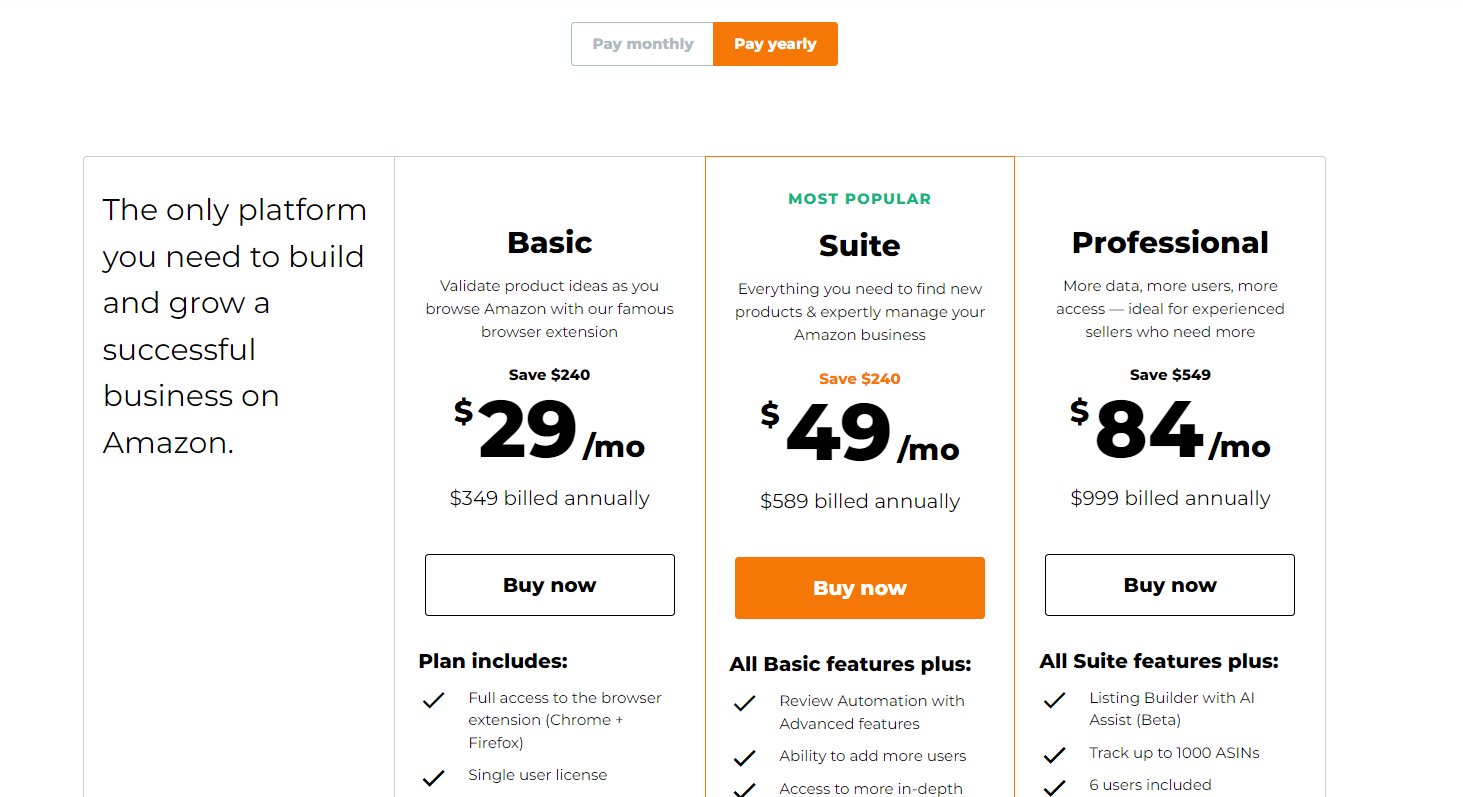Select the Pay yearly billing option
1463x797 pixels.
[775, 44]
